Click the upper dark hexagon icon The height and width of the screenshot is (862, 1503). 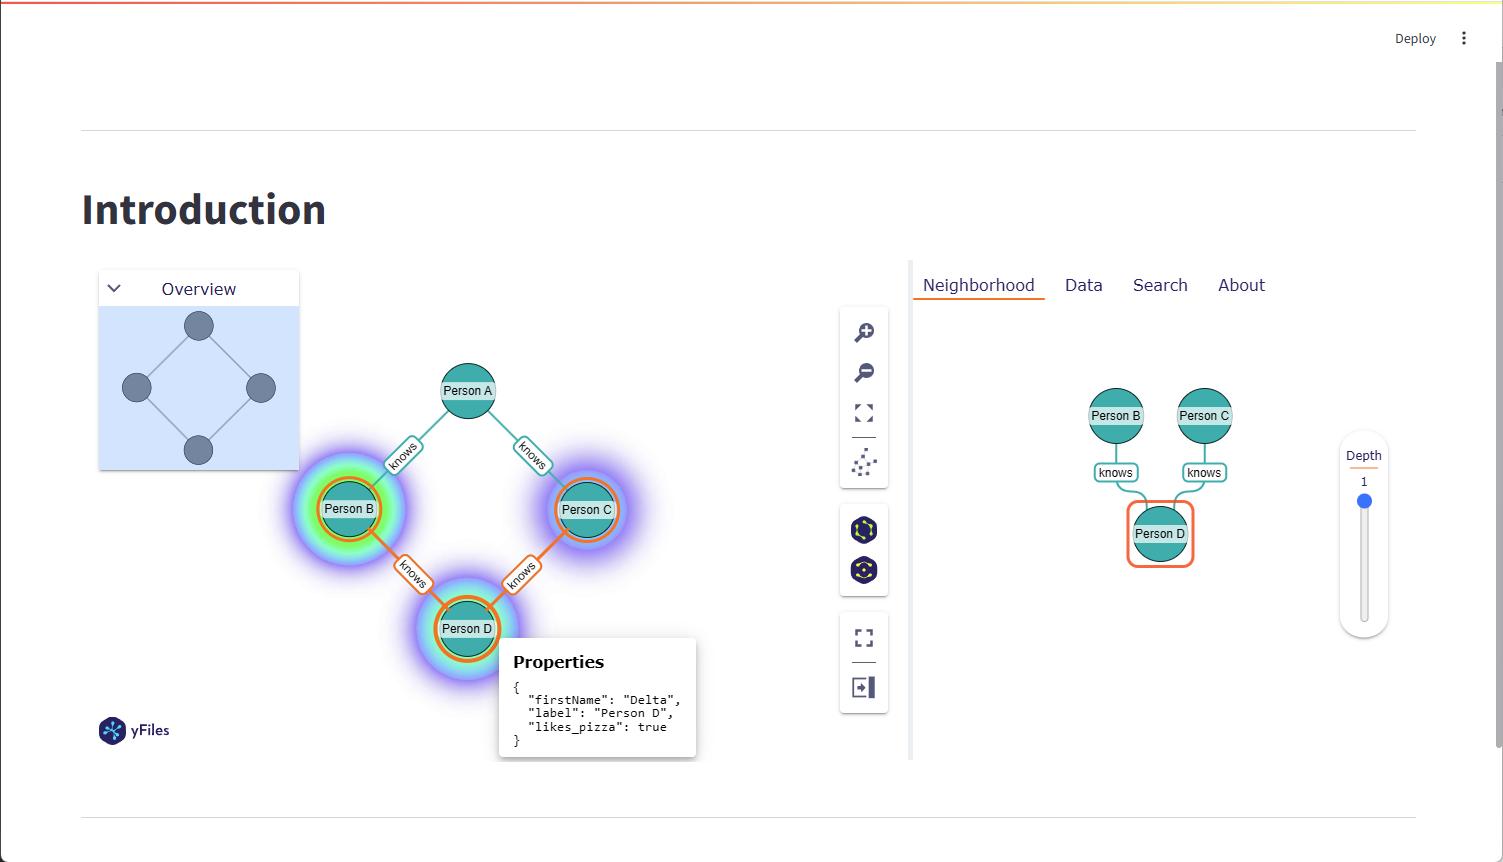click(864, 529)
